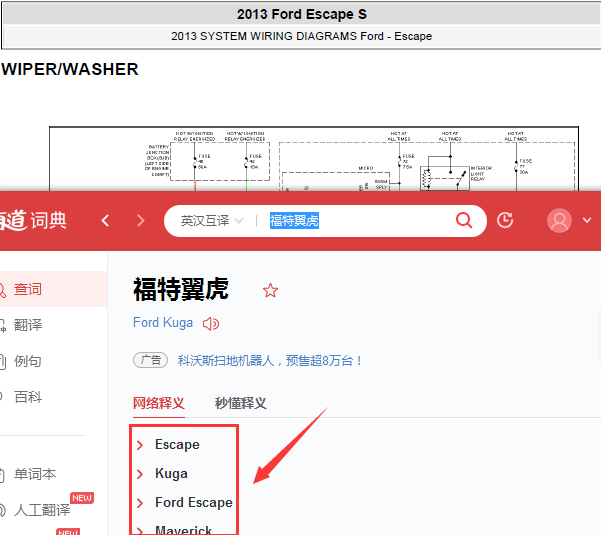Viewport: 601px width, 535px height.
Task: Favorite the word with star icon
Action: [x=270, y=290]
